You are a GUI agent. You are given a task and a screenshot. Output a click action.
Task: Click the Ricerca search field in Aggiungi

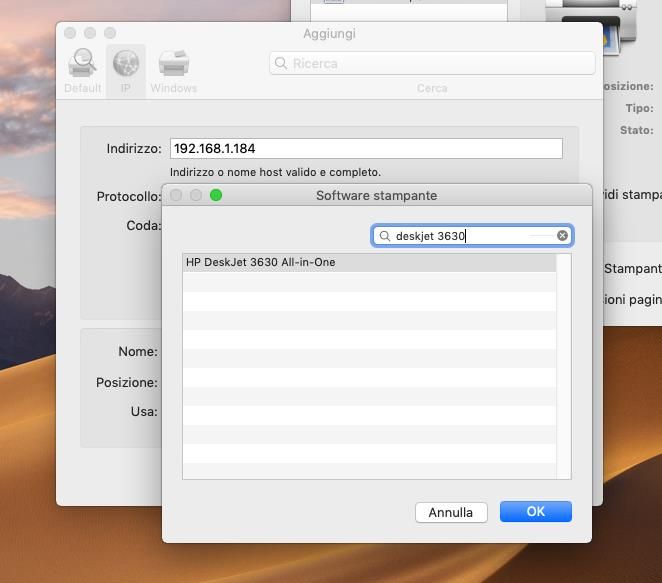(432, 63)
